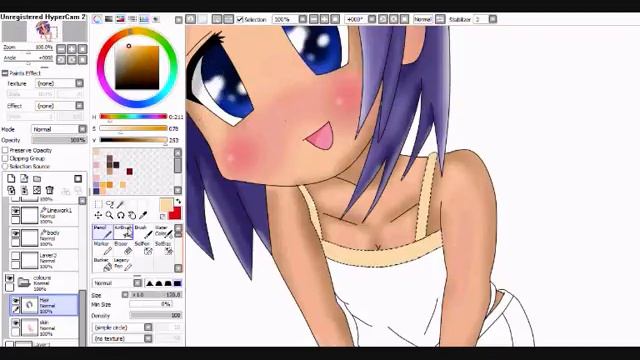Select the Legacy Pen tool
The image size is (640, 360).
pyautogui.click(x=123, y=264)
